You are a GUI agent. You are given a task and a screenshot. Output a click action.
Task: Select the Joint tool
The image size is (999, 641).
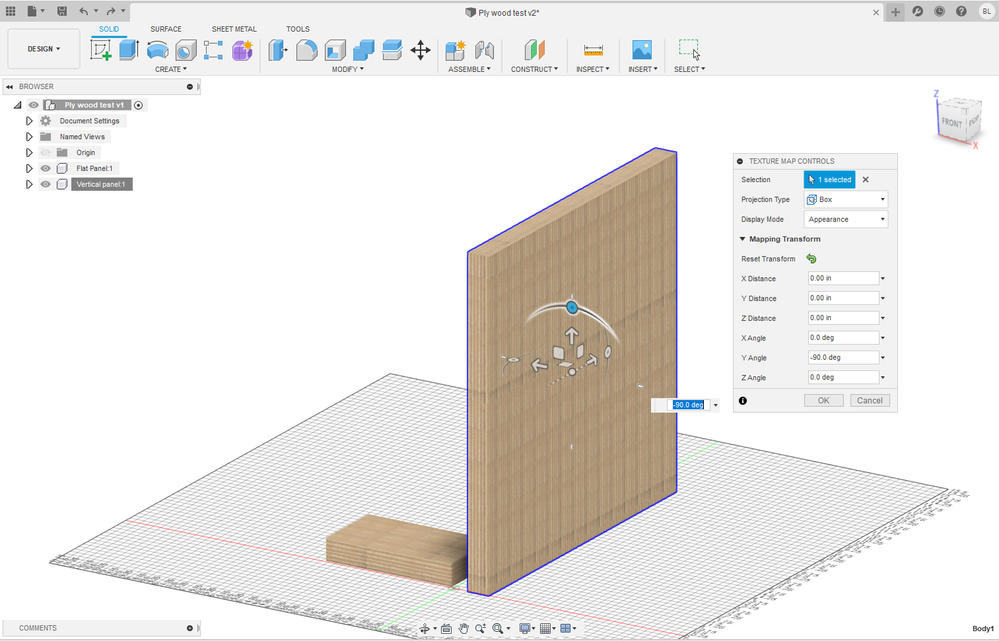484,50
